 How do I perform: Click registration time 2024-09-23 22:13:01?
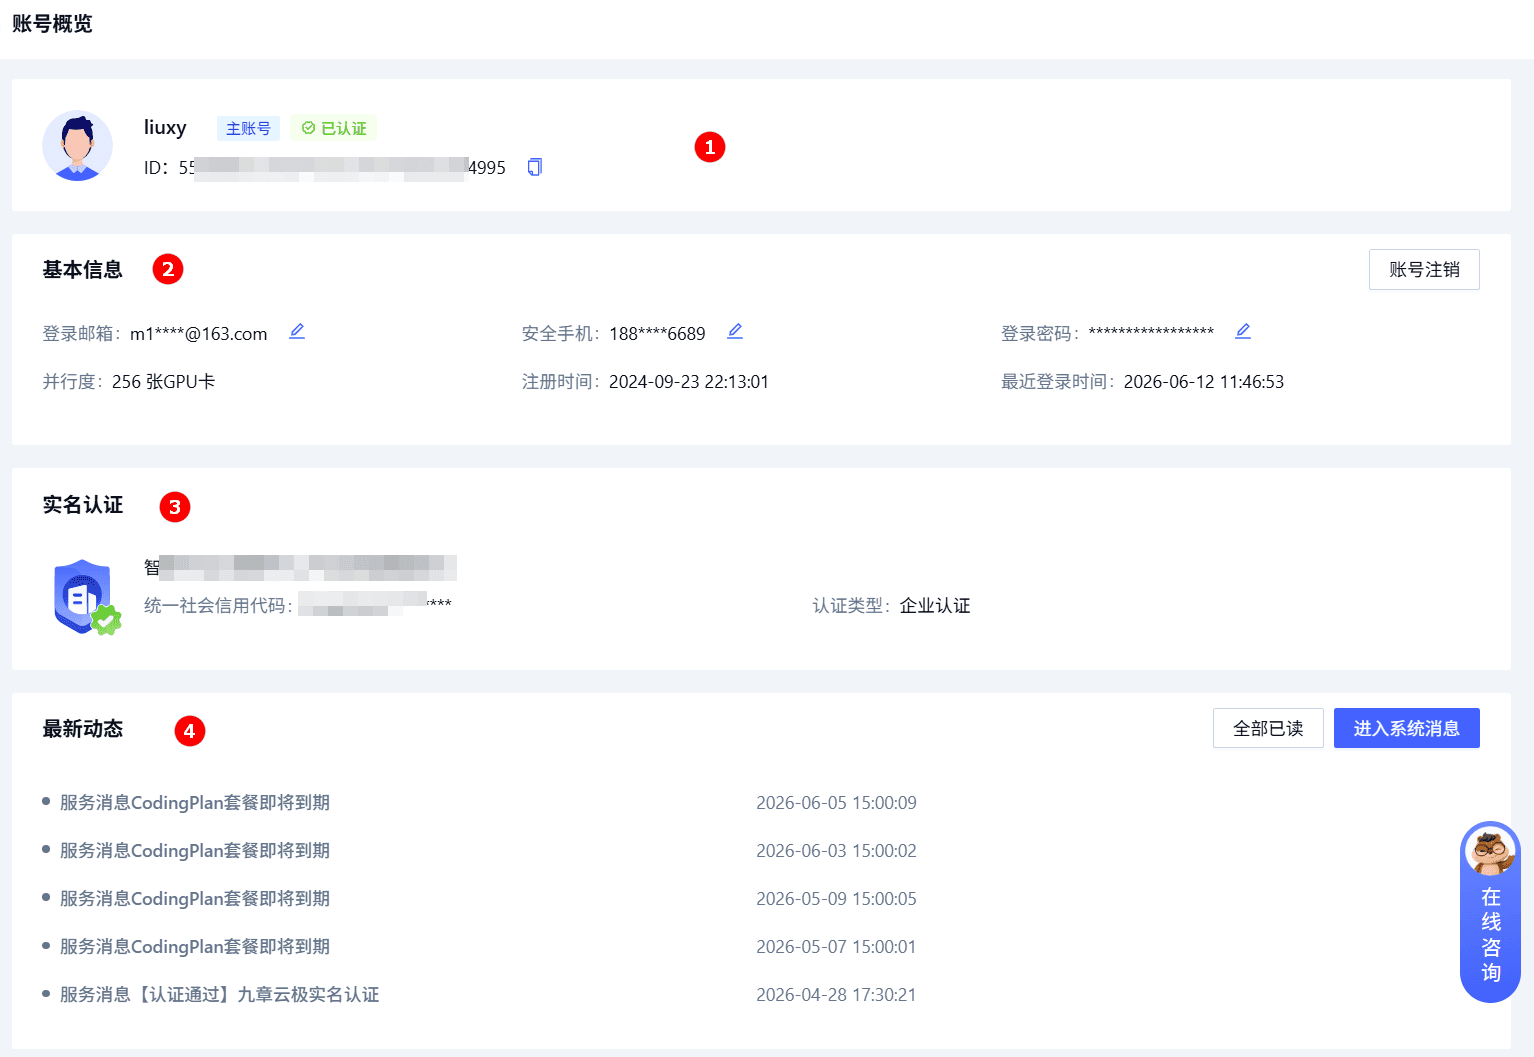coord(689,381)
